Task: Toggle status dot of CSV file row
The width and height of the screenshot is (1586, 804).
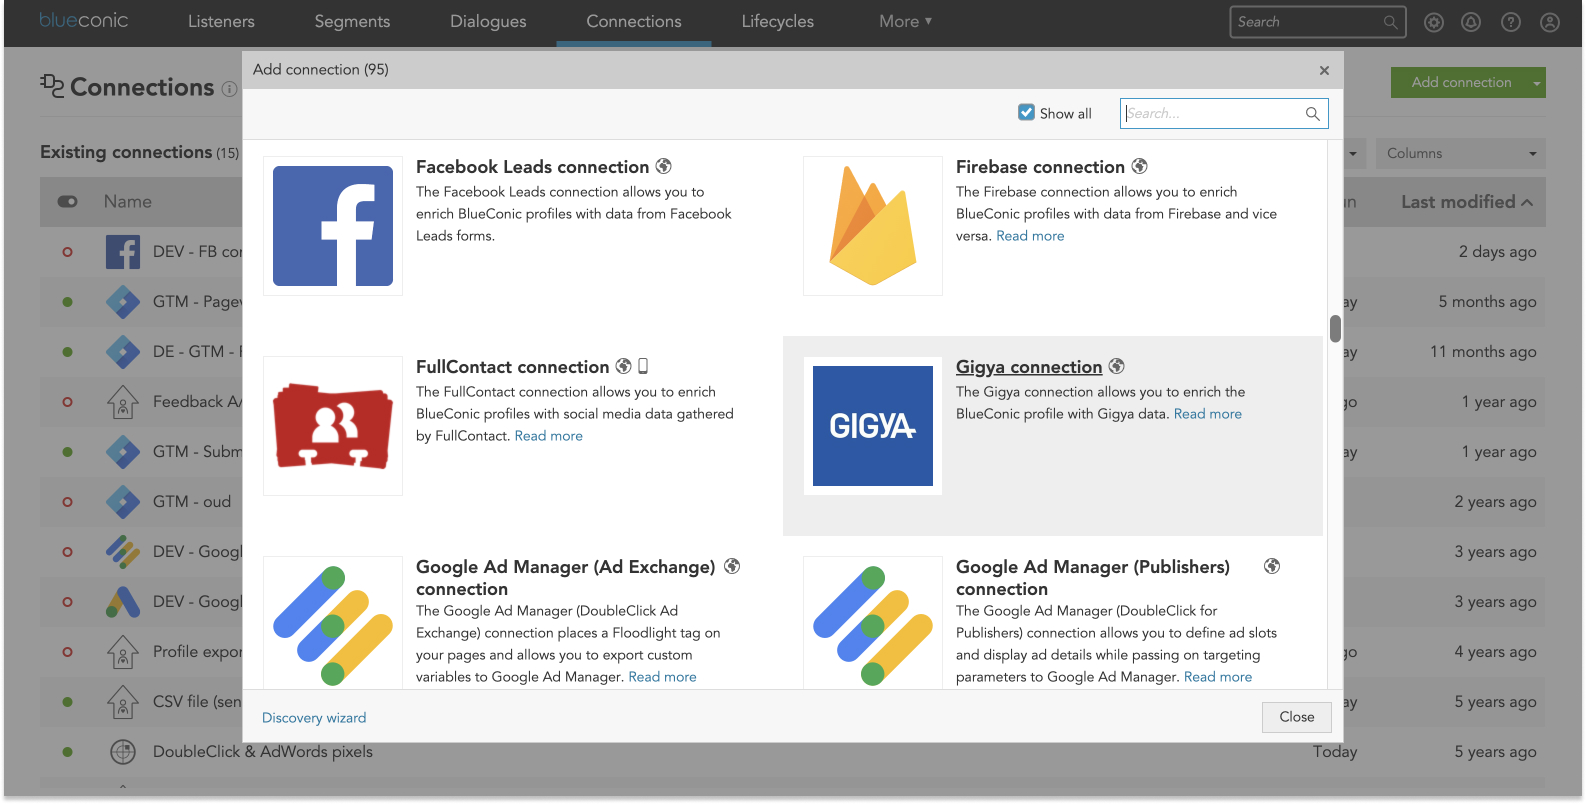Action: (x=67, y=702)
